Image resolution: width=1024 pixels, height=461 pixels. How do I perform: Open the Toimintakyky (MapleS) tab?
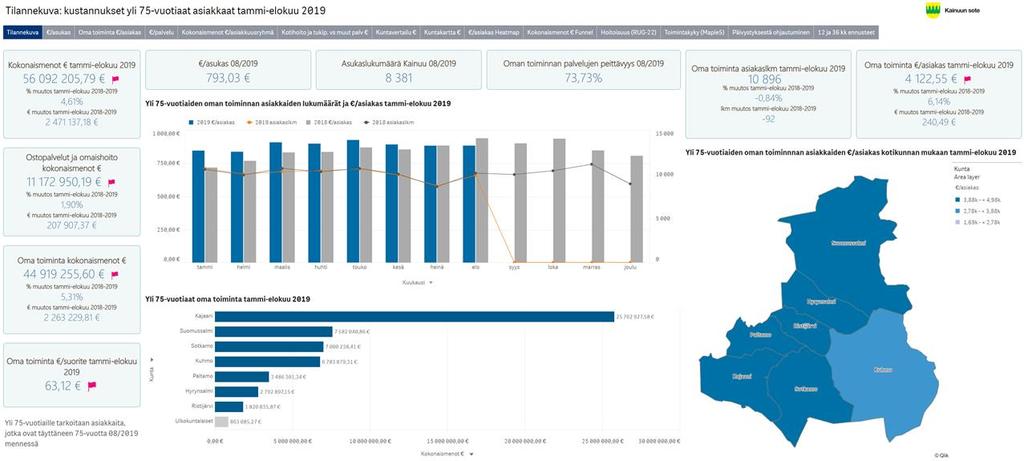pyautogui.click(x=694, y=31)
